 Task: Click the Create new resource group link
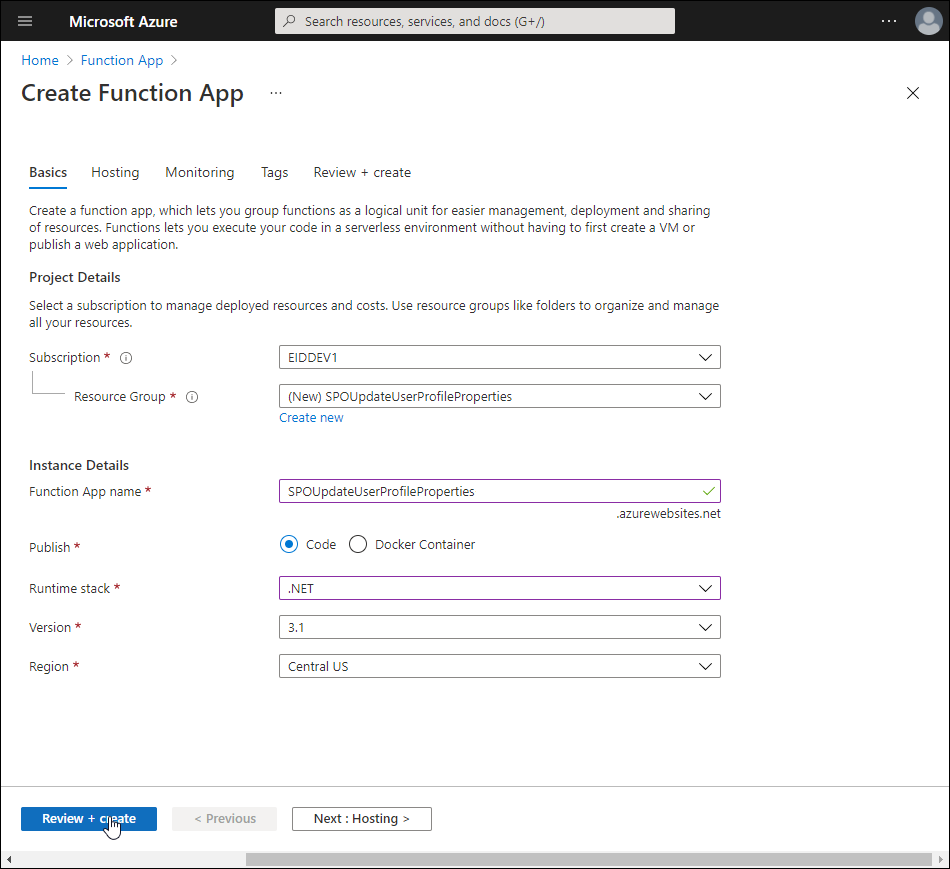pos(311,418)
